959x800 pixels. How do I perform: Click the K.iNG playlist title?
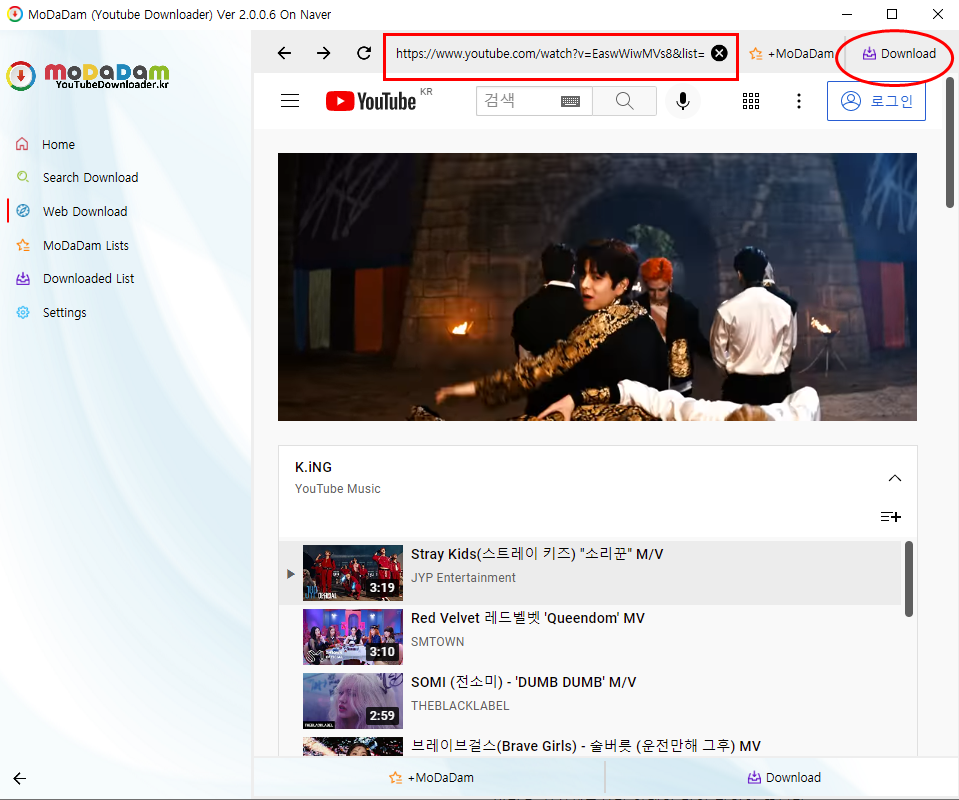pos(313,467)
